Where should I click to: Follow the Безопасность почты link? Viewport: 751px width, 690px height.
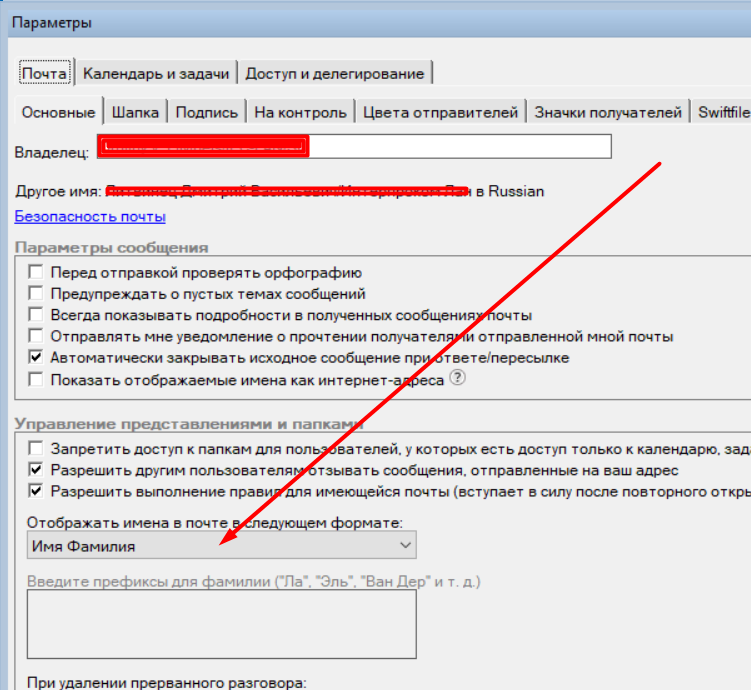click(x=90, y=216)
